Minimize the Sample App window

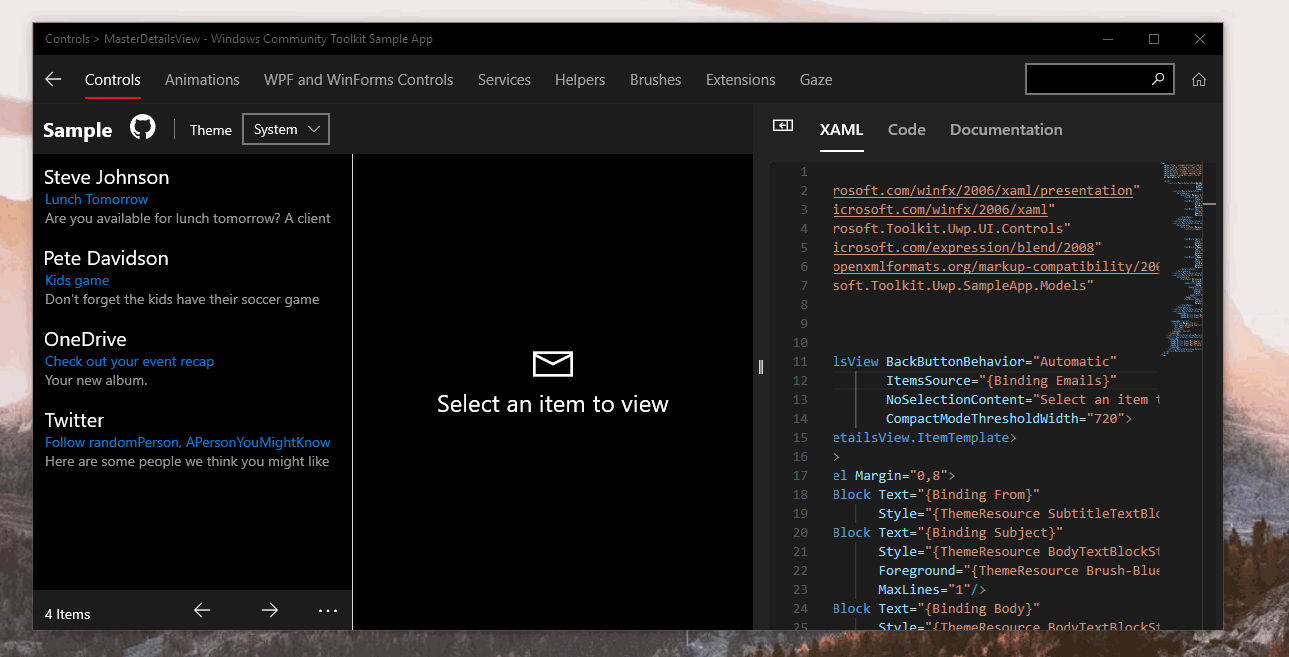tap(1108, 39)
